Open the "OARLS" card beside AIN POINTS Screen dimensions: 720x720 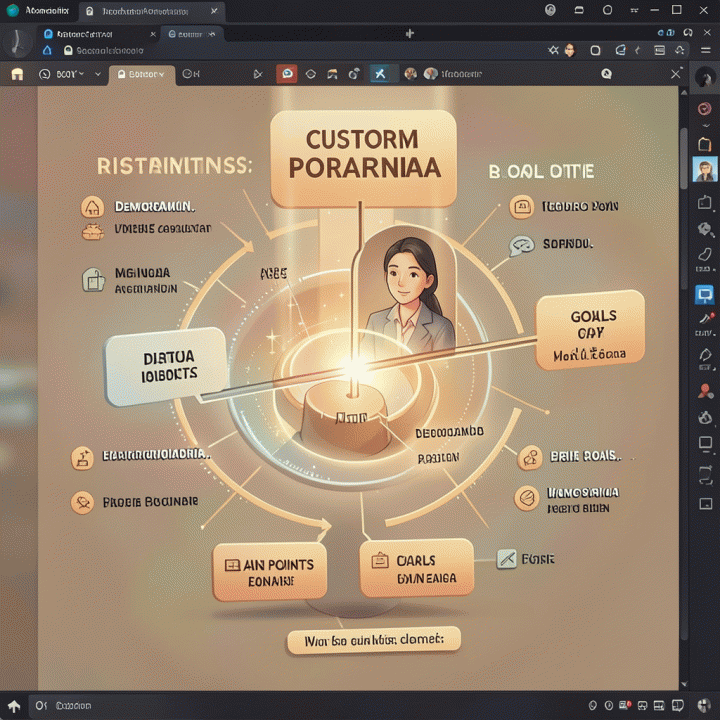click(x=416, y=568)
